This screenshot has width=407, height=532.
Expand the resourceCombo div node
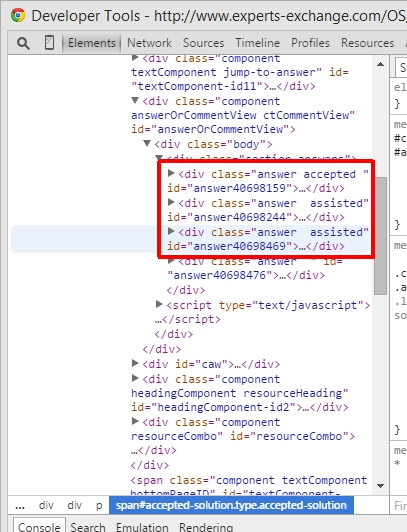pos(135,421)
